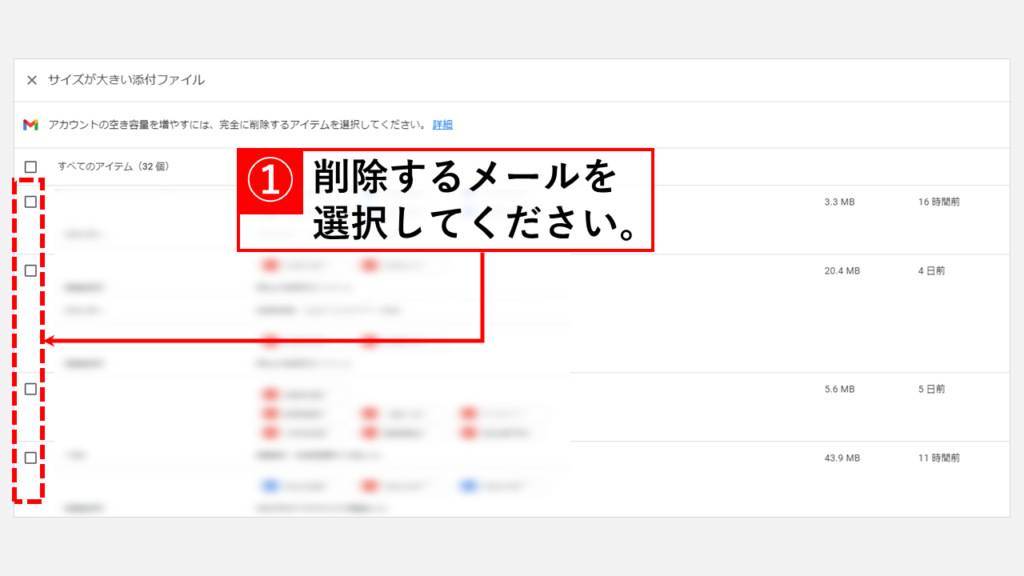Mark the 43.9 MB email checkbox
Viewport: 1024px width, 576px height.
tap(31, 458)
